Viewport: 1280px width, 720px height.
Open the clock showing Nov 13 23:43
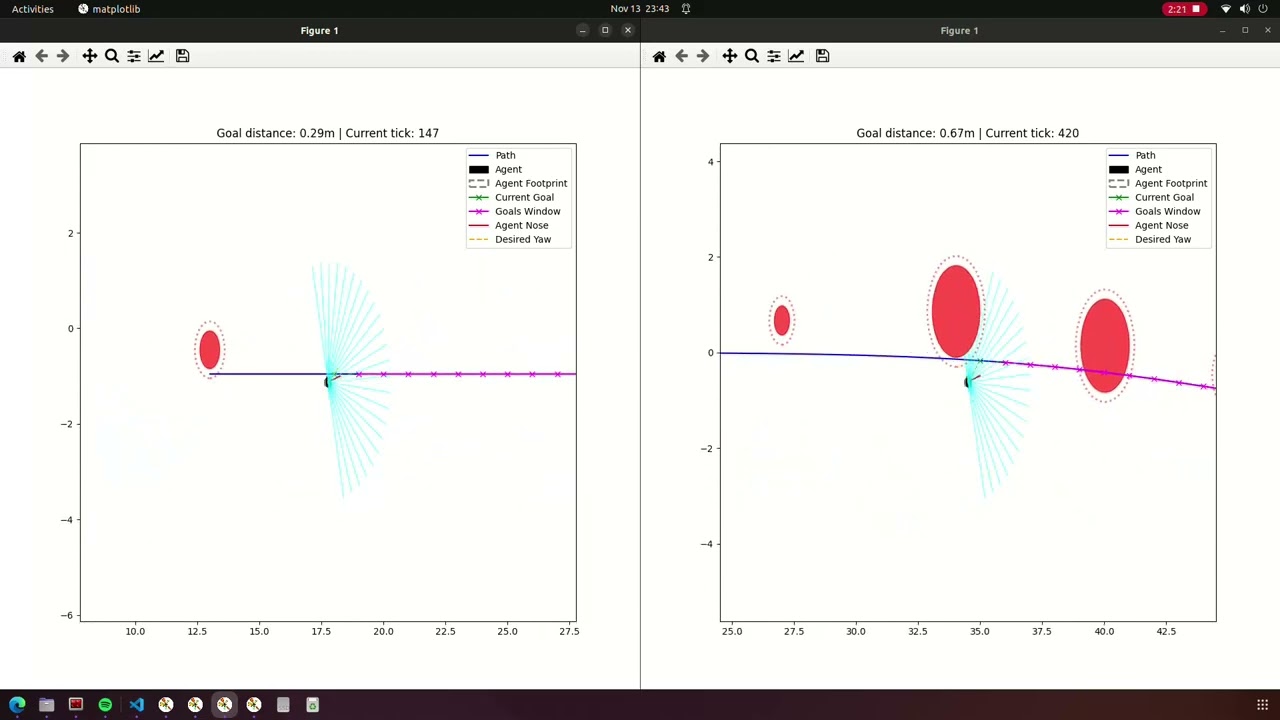[x=639, y=9]
